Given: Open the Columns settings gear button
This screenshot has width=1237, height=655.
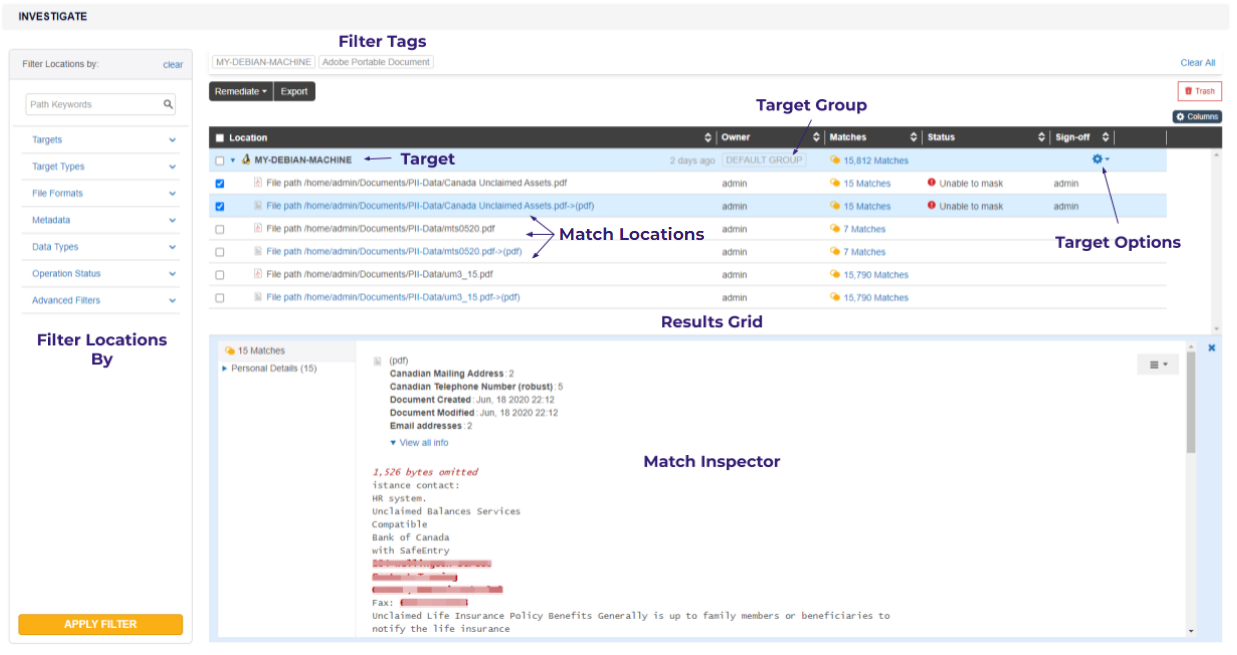Looking at the screenshot, I should point(1197,117).
